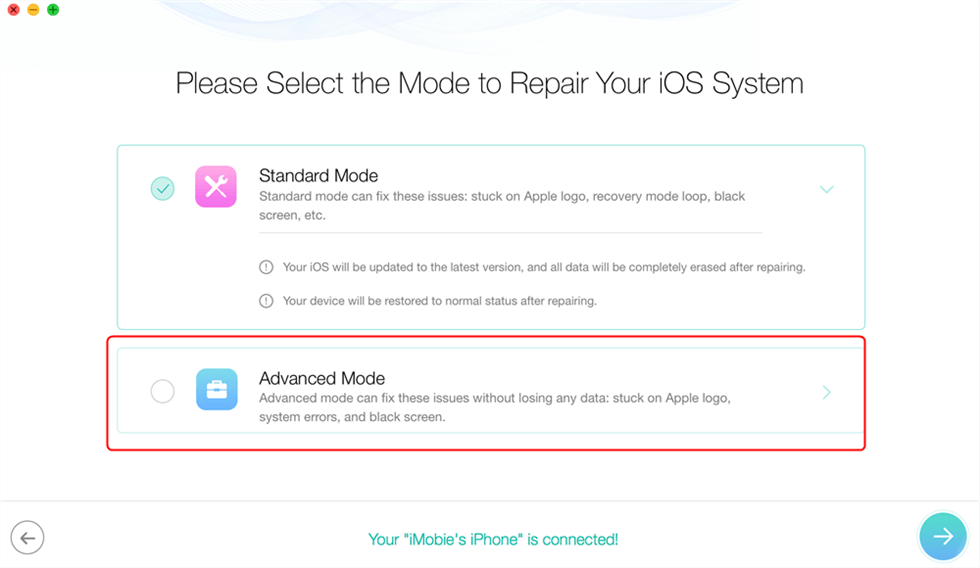Screen dimensions: 980x568
Task: Select the Advanced Mode radio button
Action: click(162, 391)
